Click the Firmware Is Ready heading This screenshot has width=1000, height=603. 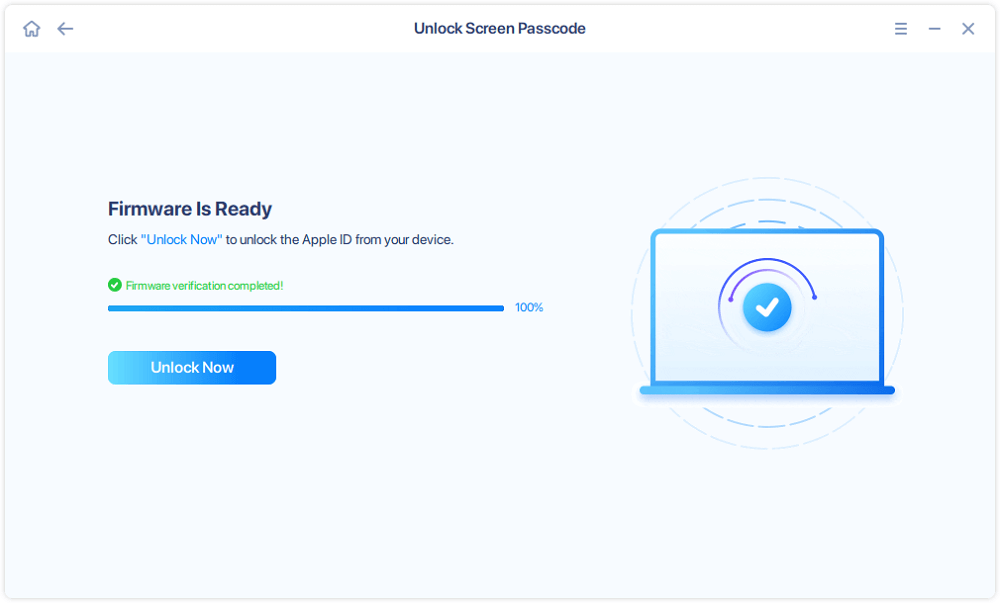click(x=190, y=209)
